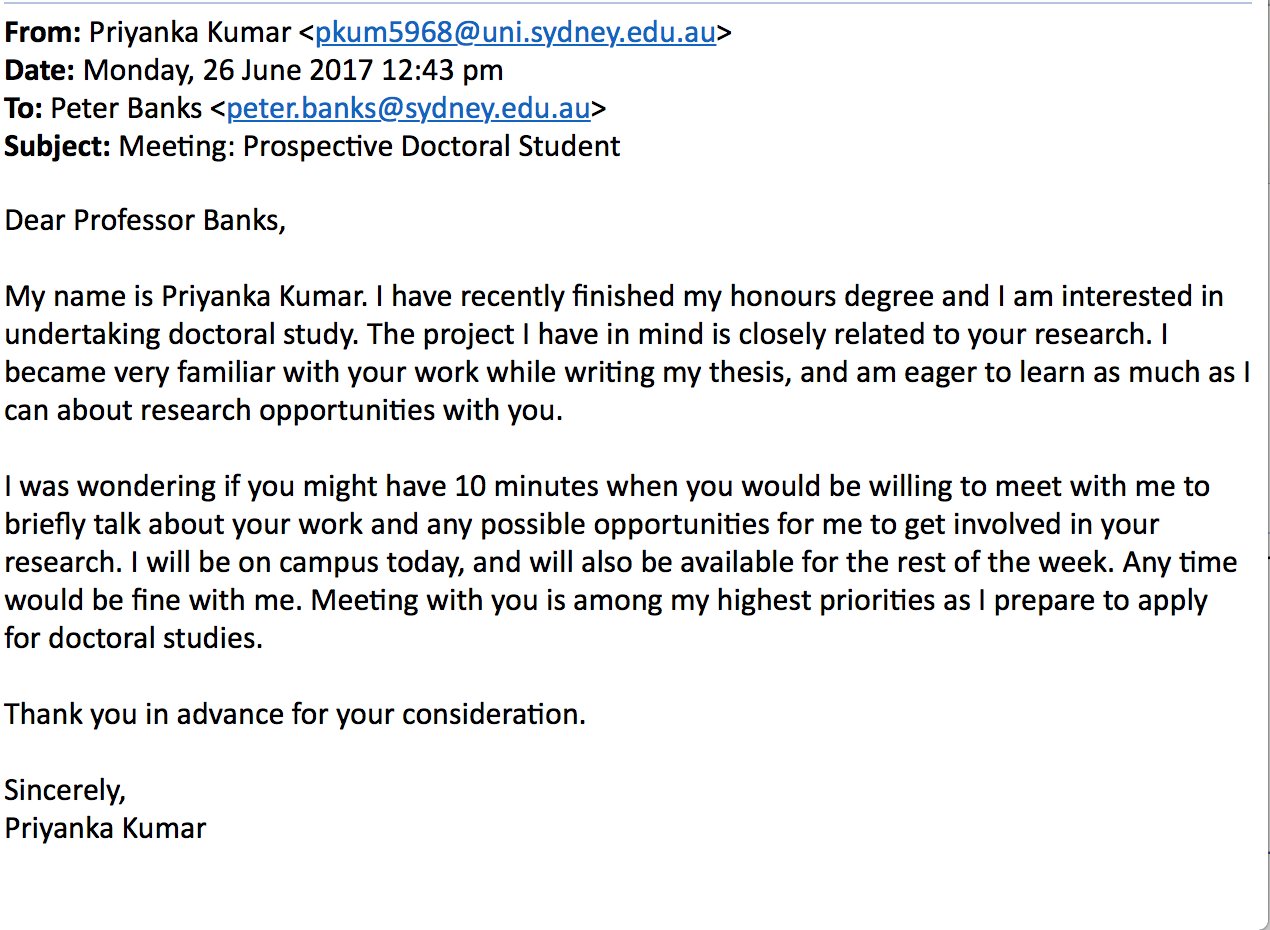Click the peter.banks@sydney.edu.au email link
1270x930 pixels.
pyautogui.click(x=410, y=108)
